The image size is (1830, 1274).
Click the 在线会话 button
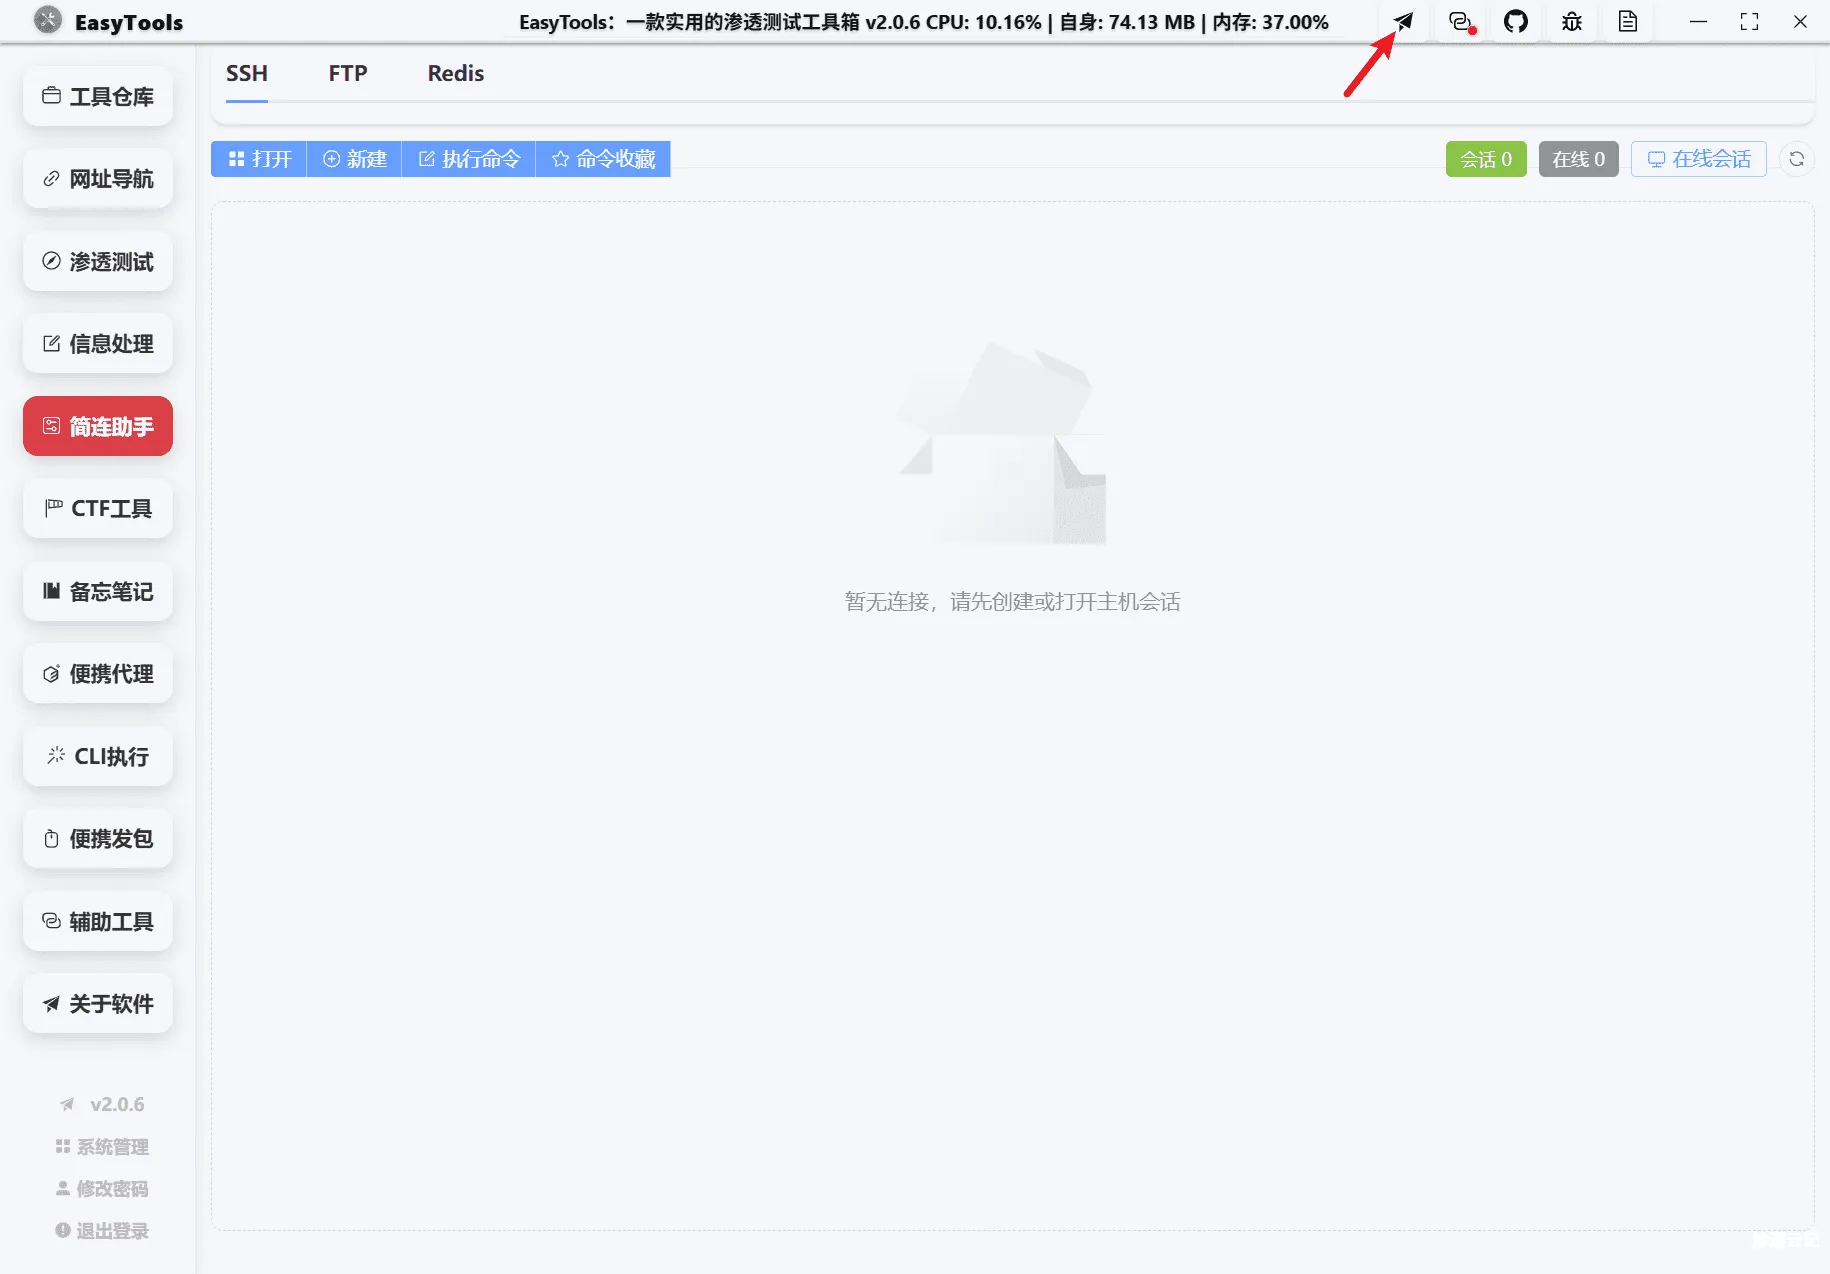pos(1697,158)
